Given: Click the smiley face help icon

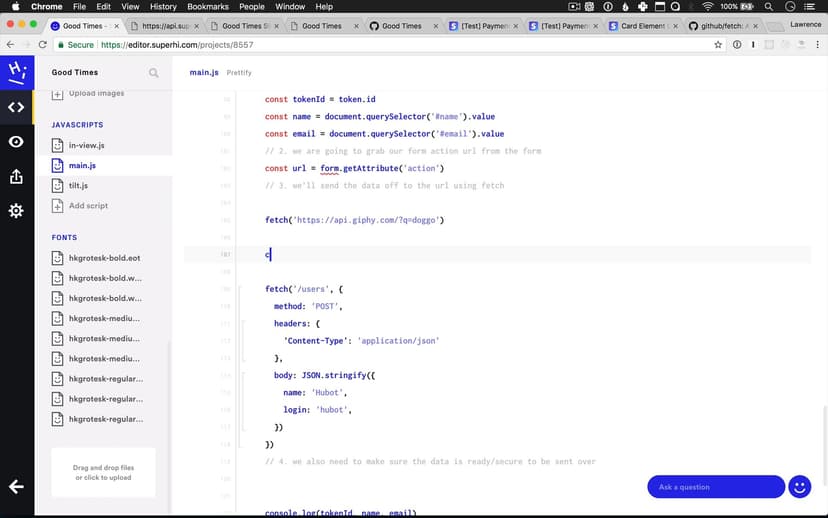Looking at the screenshot, I should point(799,487).
